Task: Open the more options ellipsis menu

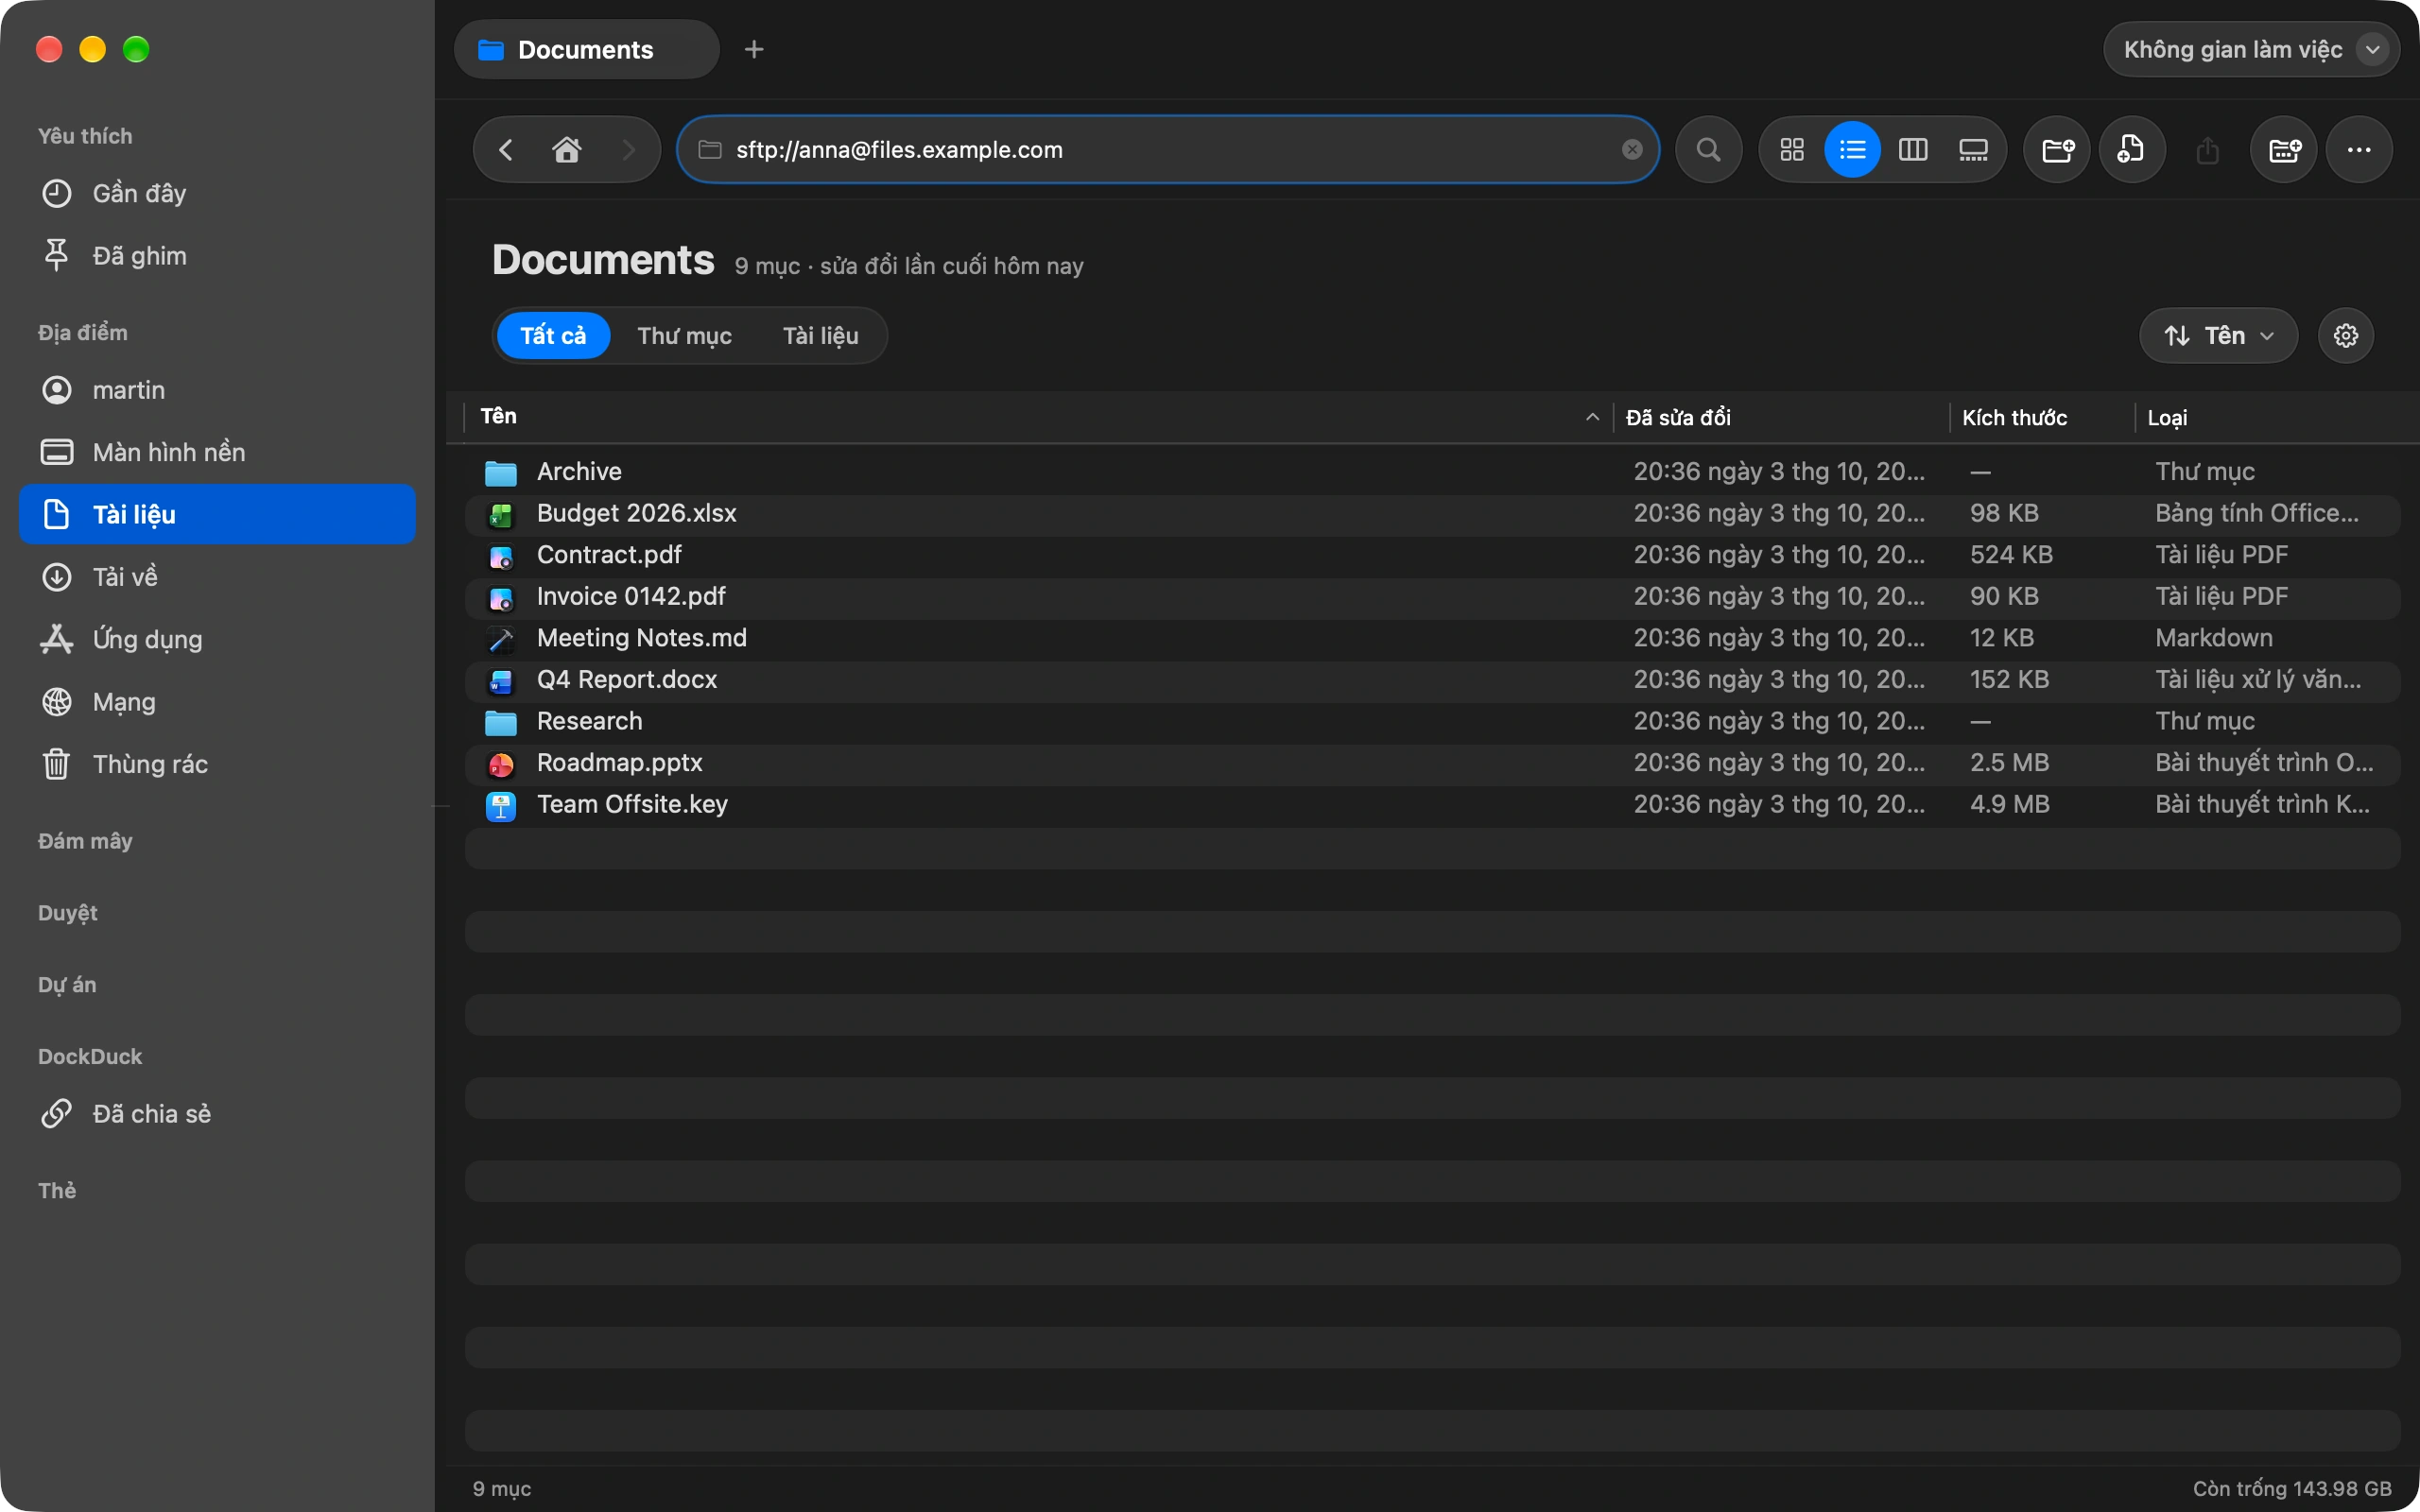Action: [2359, 150]
